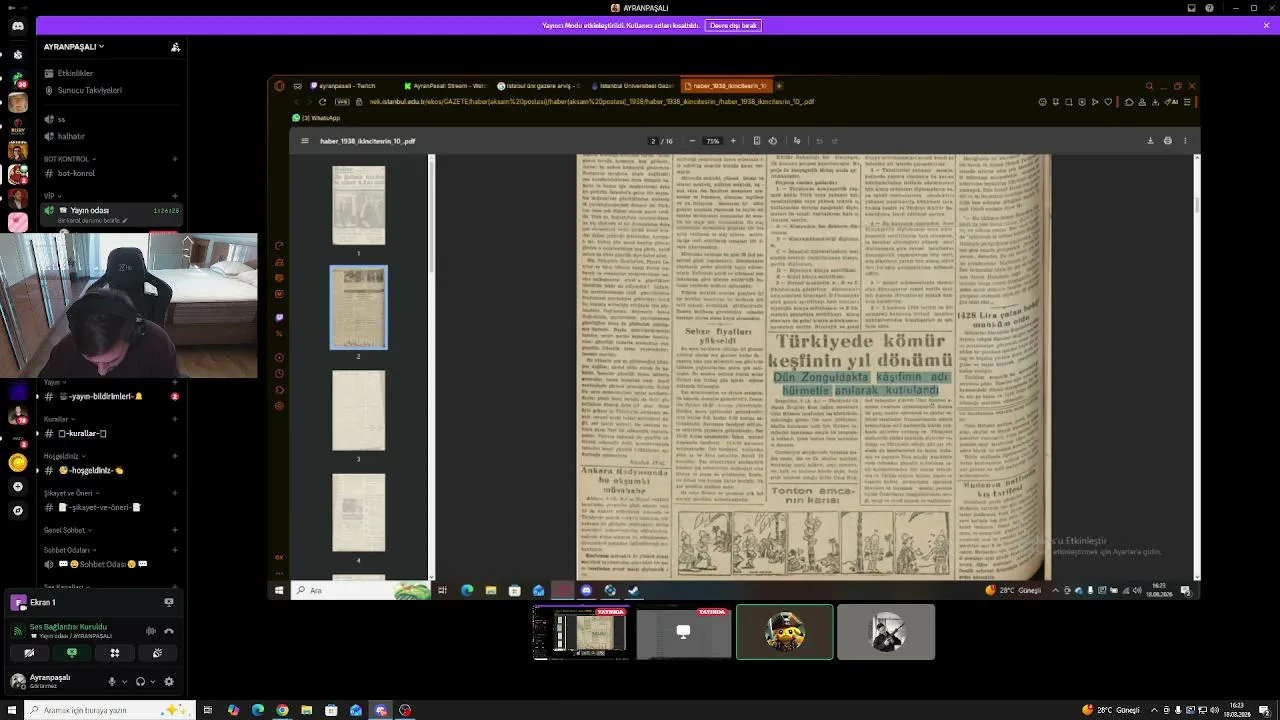Collapse the Genel Sohbet category

tap(66, 530)
